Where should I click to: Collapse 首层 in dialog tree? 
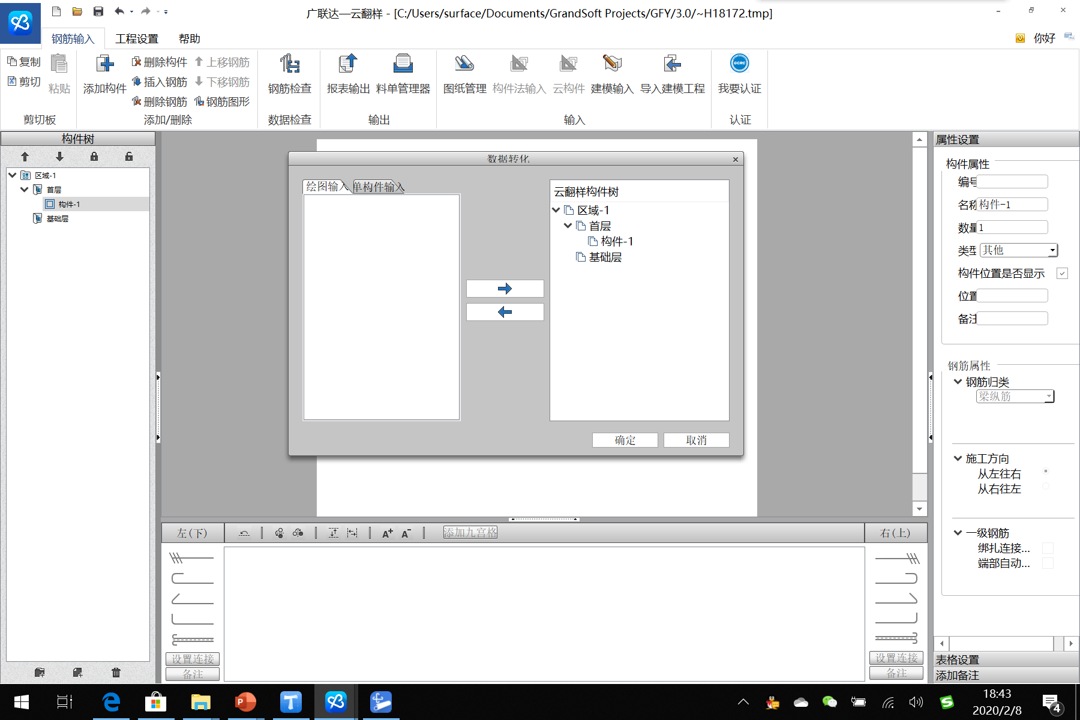[568, 225]
